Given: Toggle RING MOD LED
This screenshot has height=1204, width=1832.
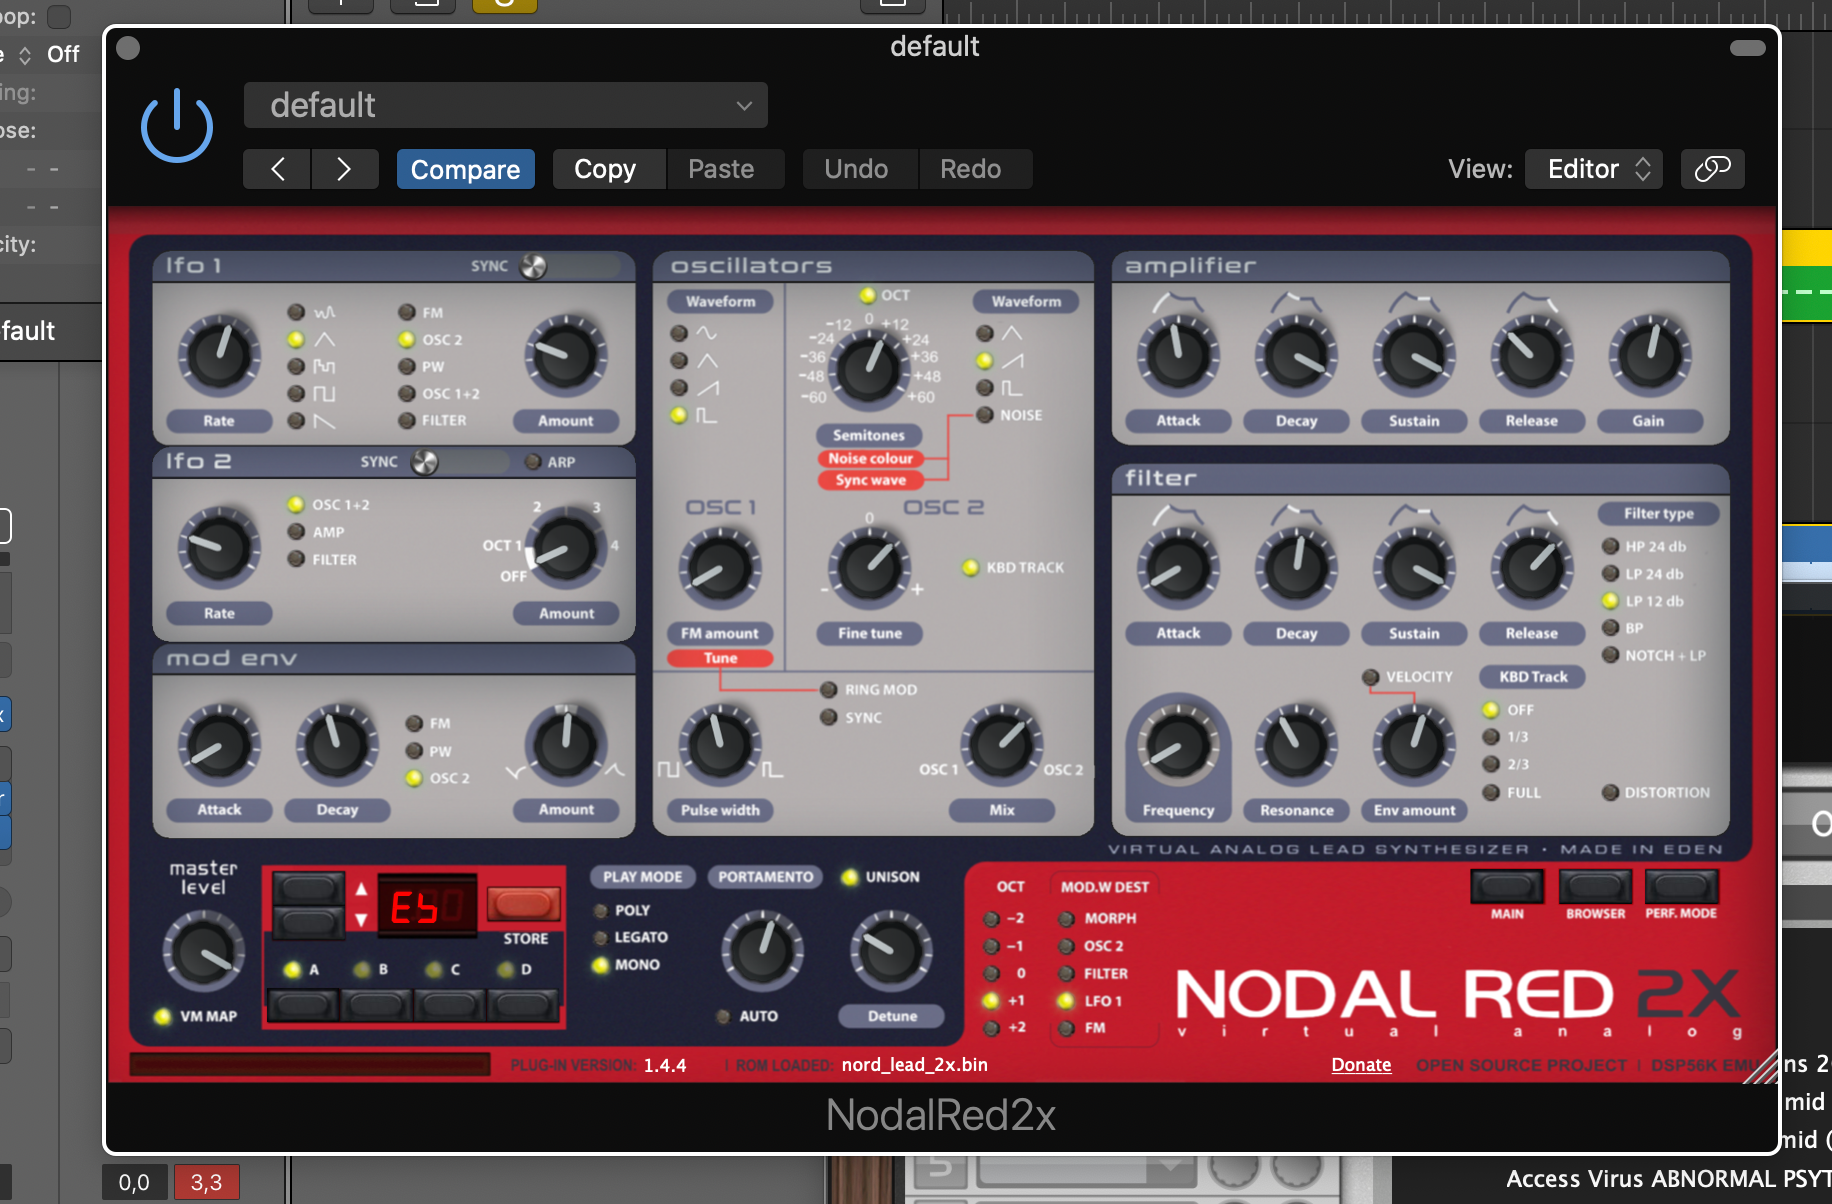Looking at the screenshot, I should tap(828, 689).
